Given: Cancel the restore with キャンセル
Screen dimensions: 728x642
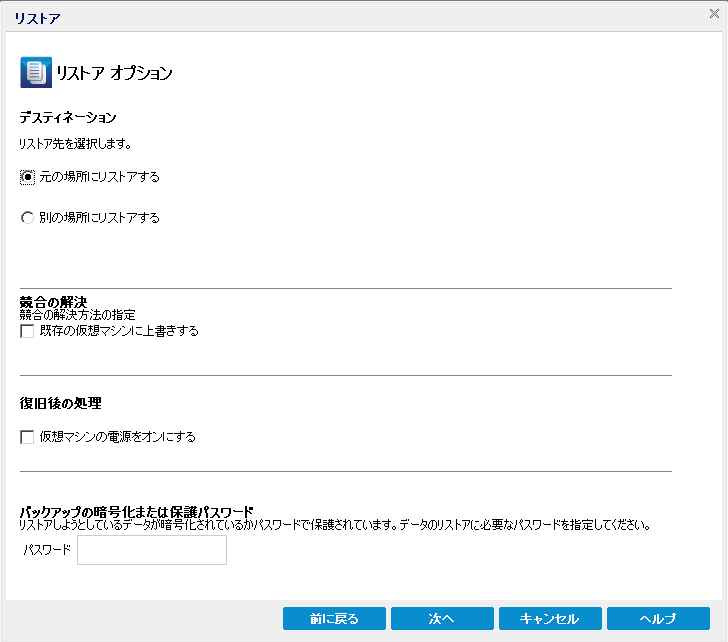Looking at the screenshot, I should pyautogui.click(x=550, y=618).
